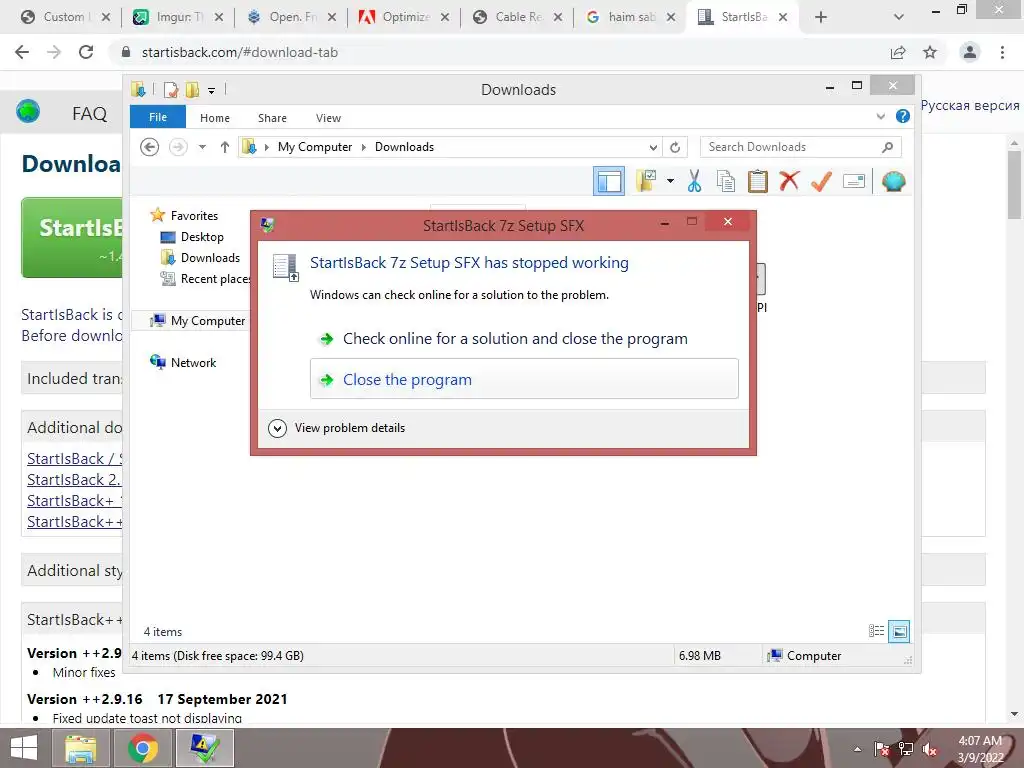1024x768 pixels.
Task: Click muted volume tray icon
Action: 929,749
